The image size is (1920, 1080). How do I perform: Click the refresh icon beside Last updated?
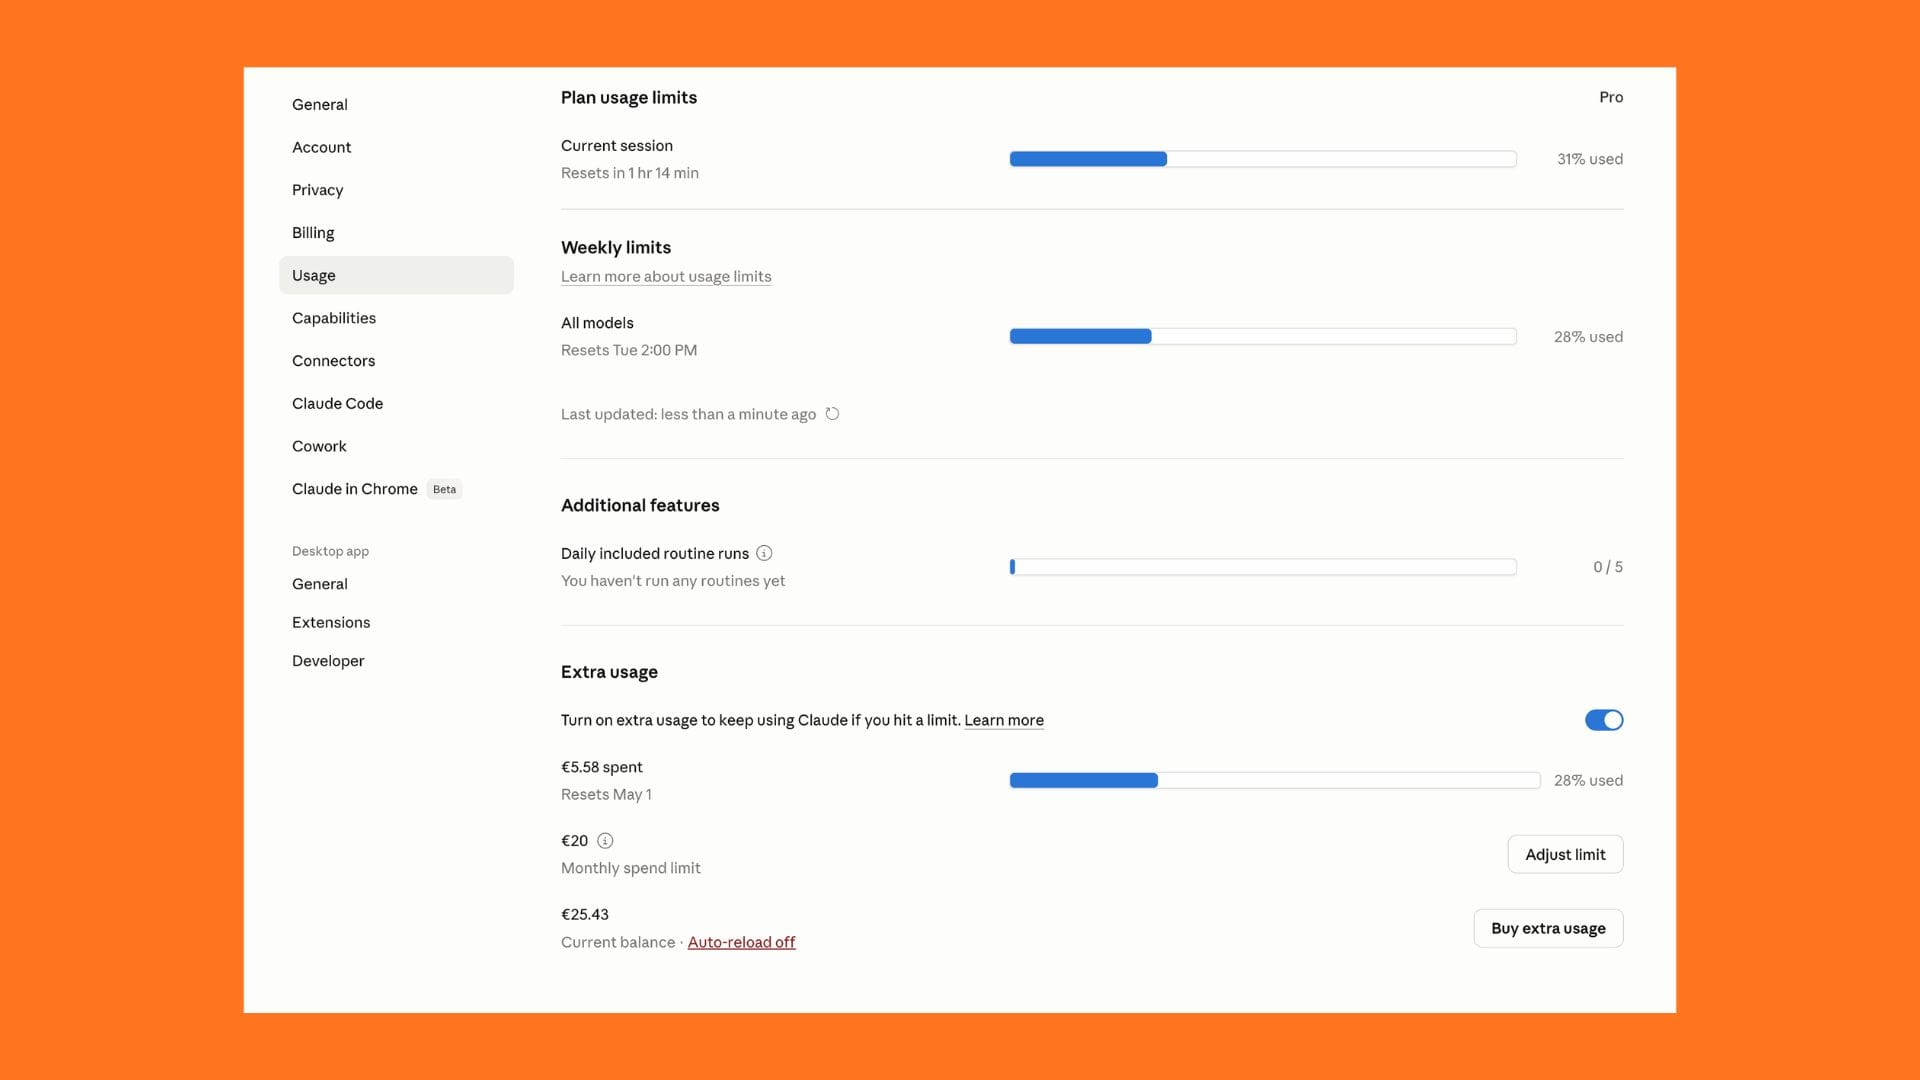[x=832, y=414]
